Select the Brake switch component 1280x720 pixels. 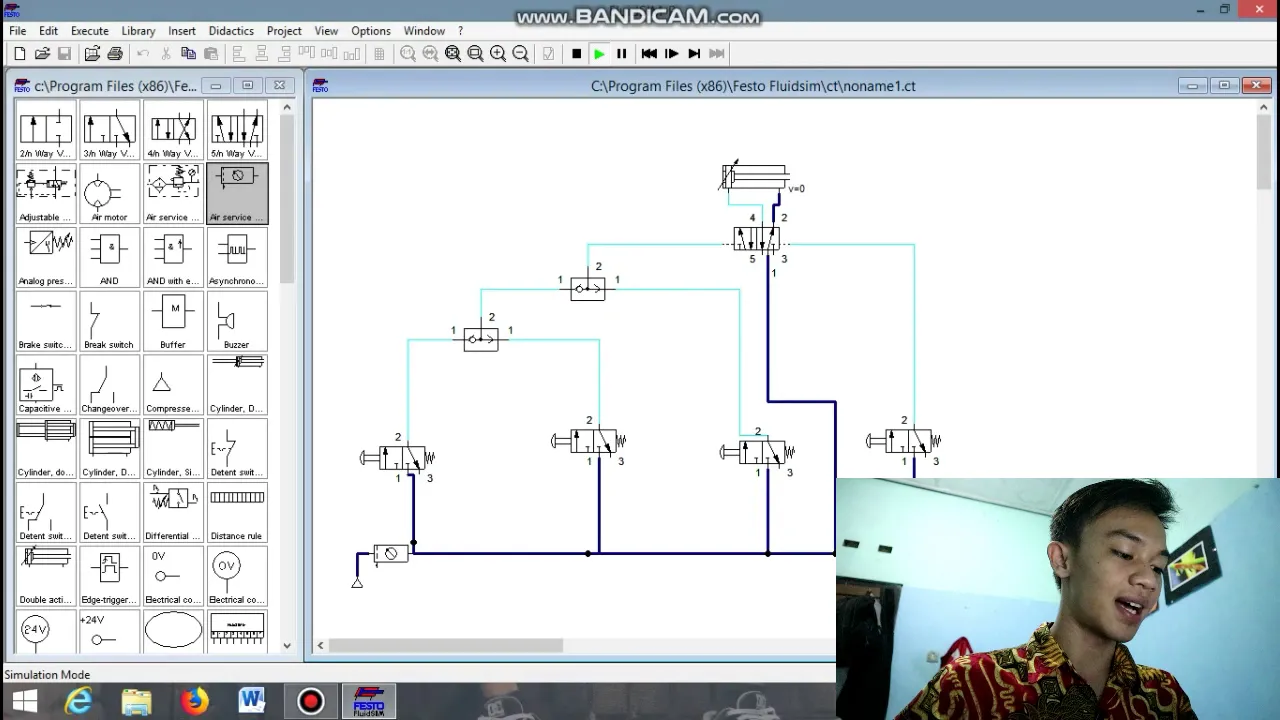pos(45,321)
